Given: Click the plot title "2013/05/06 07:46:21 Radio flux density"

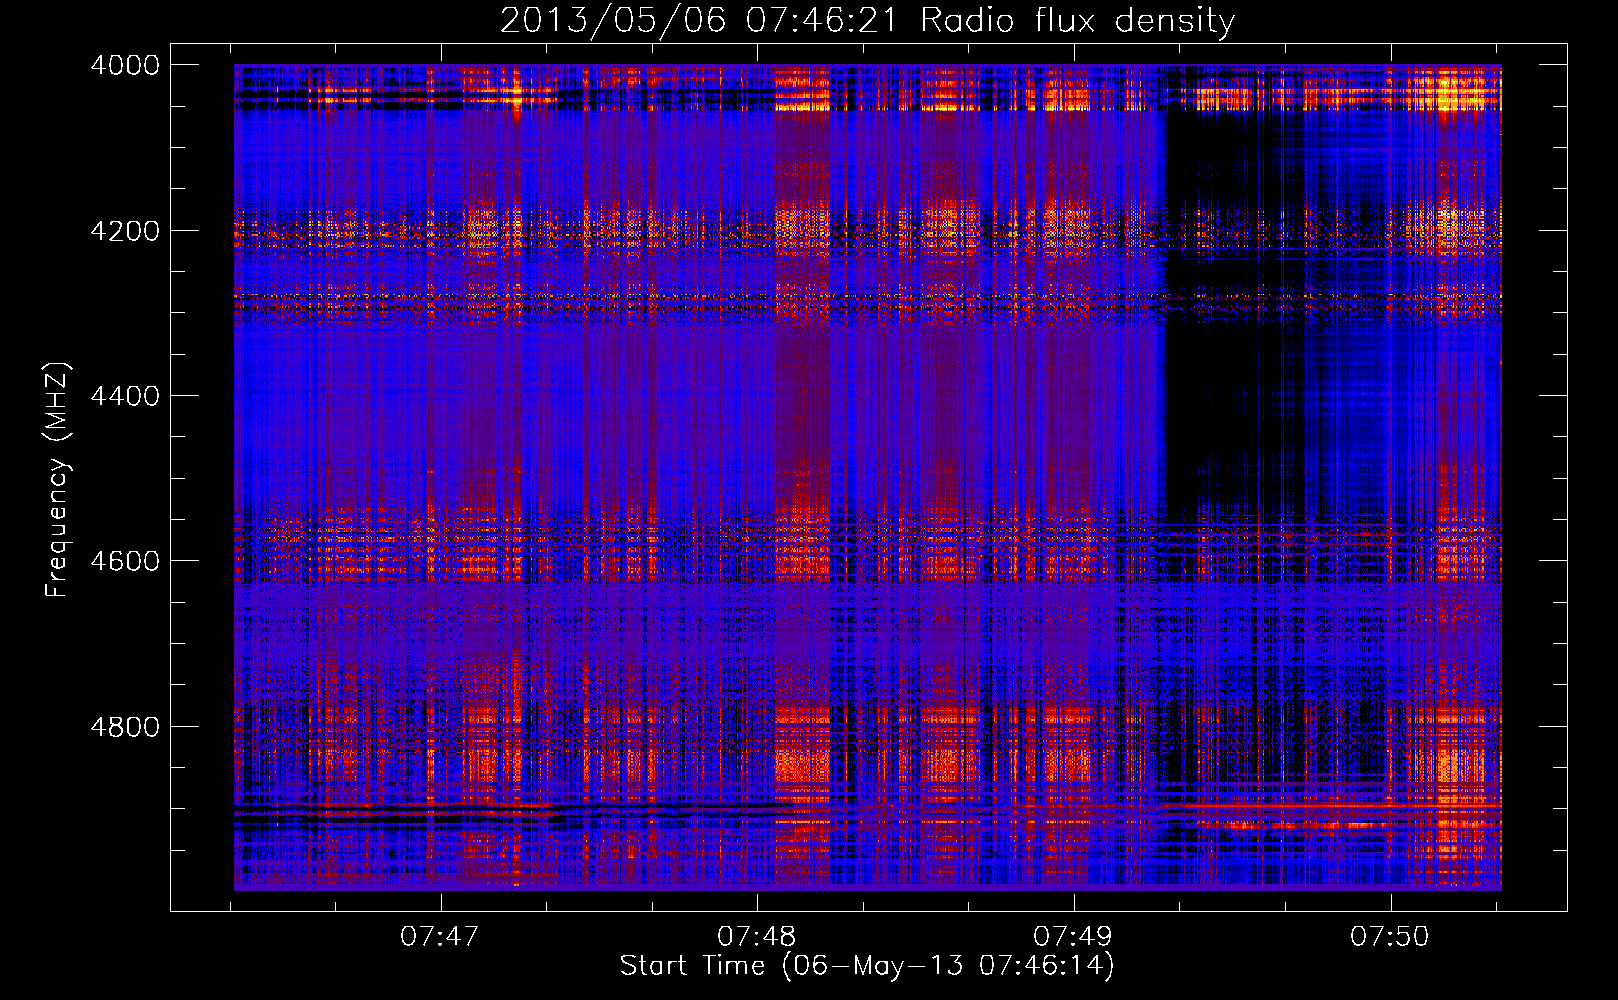Looking at the screenshot, I should click(x=867, y=20).
